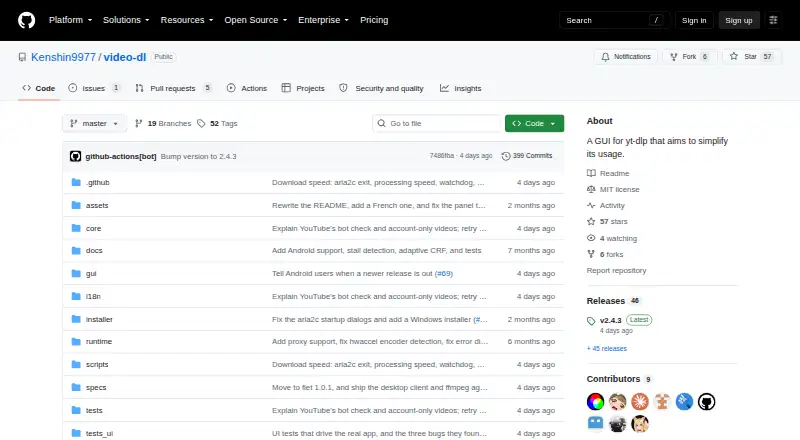Click the core folder icon

point(76,228)
